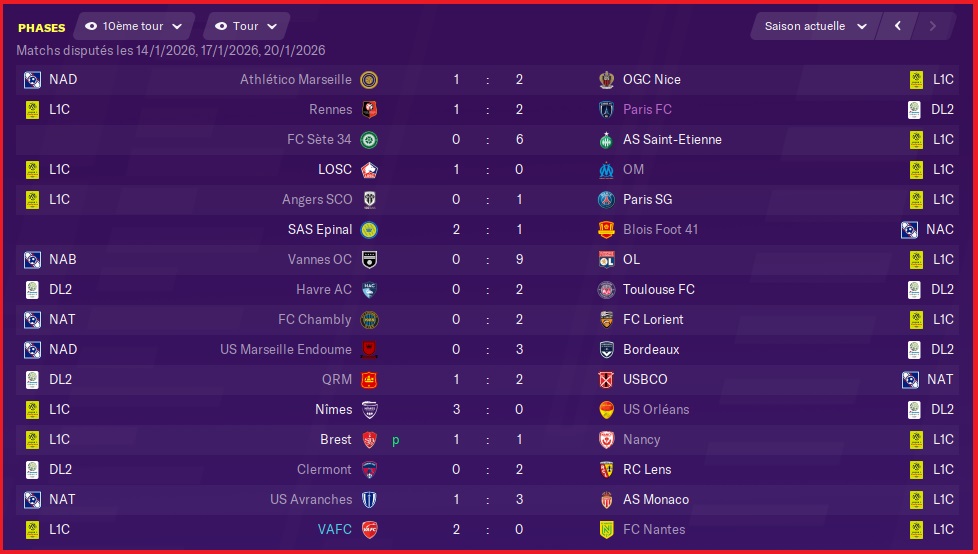Toggle the eye icon on 10ème tour

(x=91, y=26)
